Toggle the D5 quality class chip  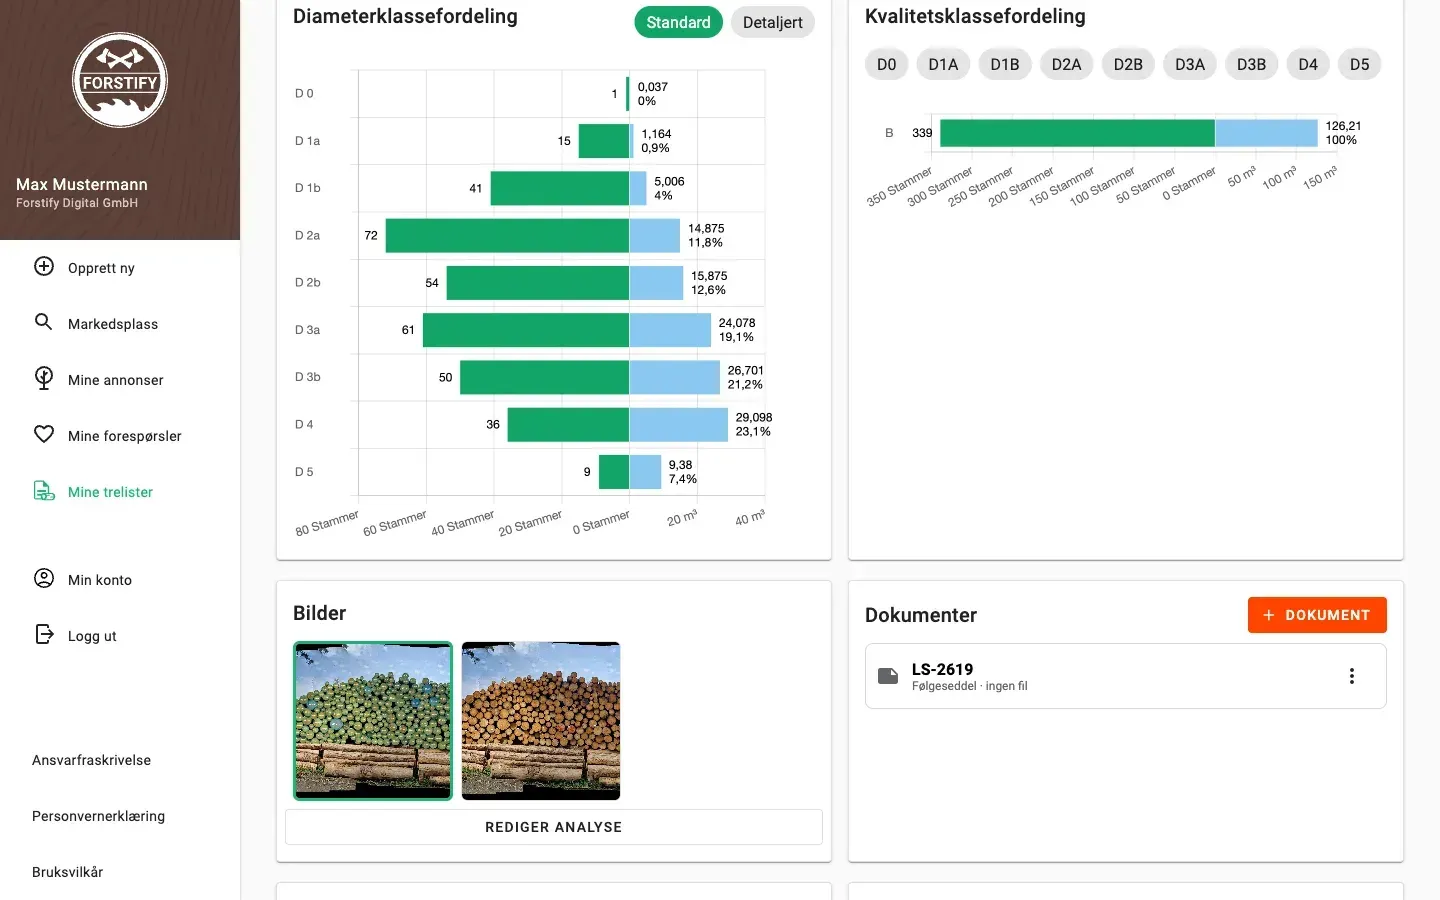click(x=1360, y=64)
